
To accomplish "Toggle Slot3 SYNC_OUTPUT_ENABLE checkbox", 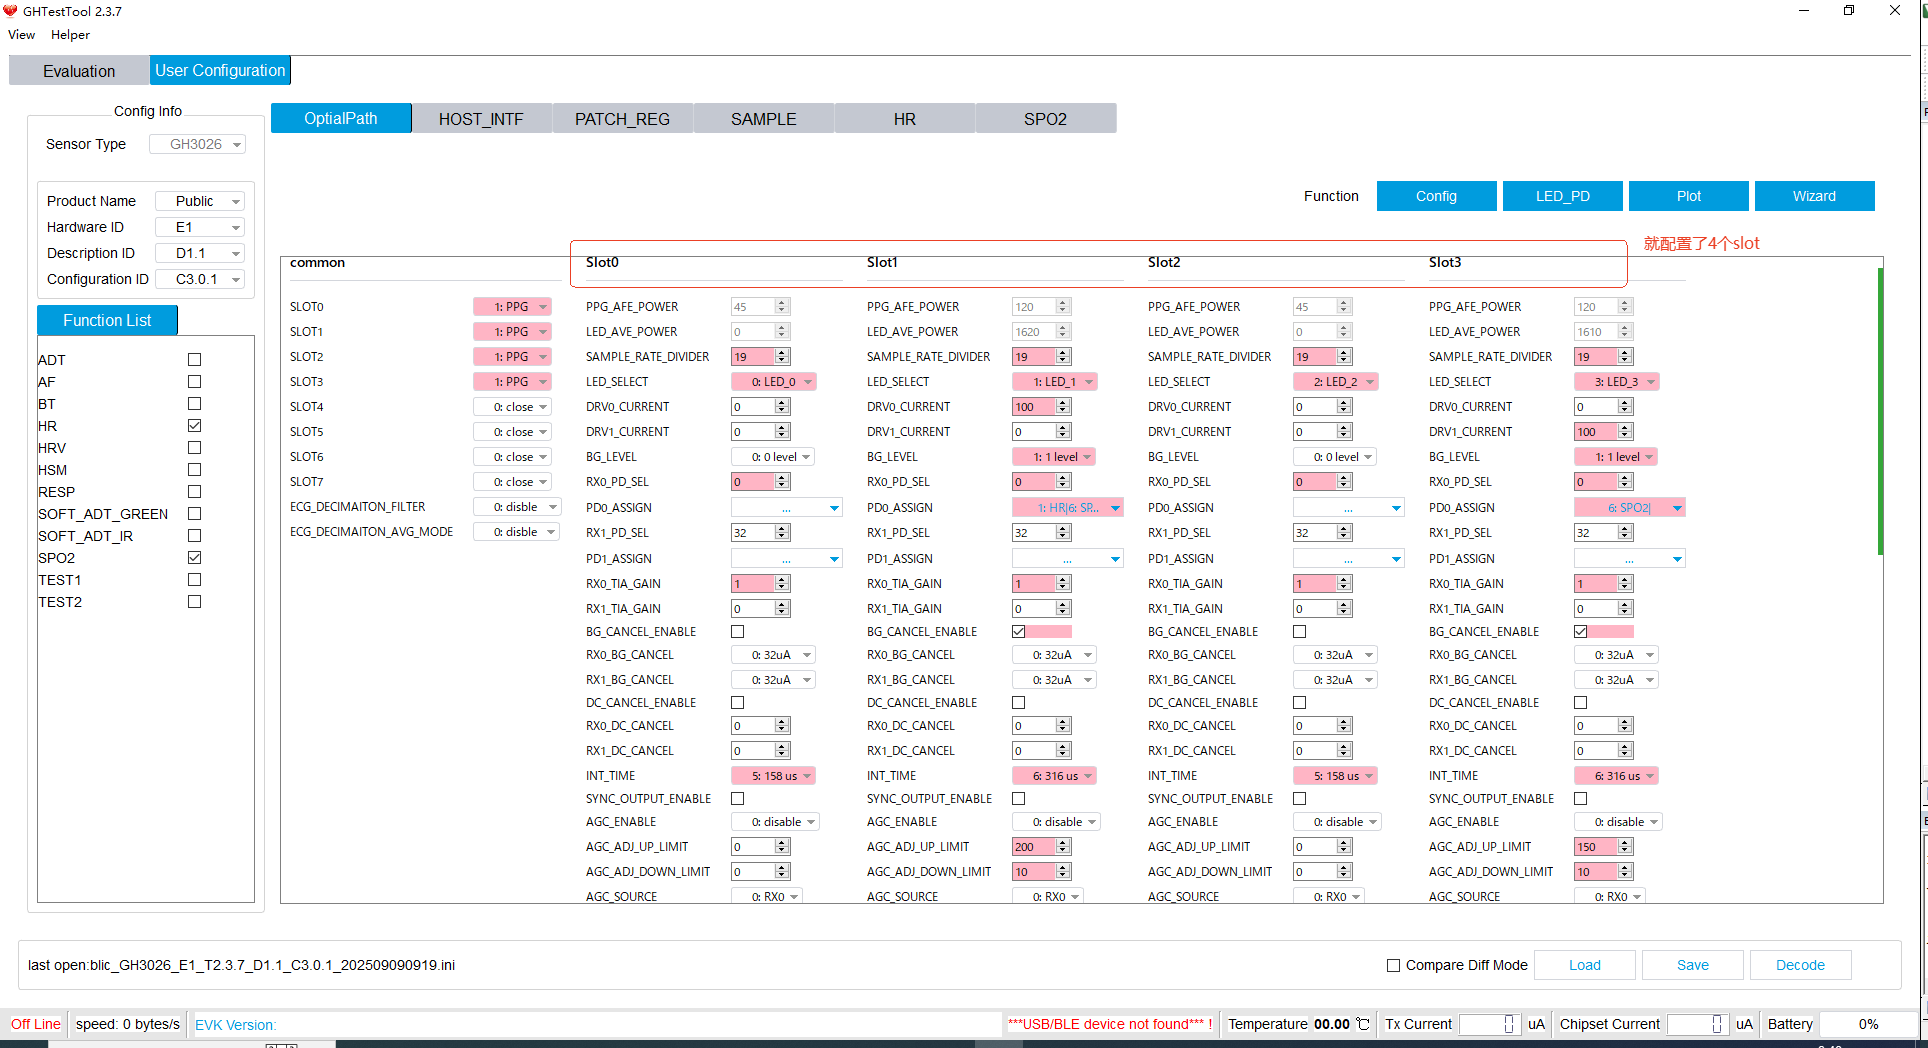I will 1581,798.
